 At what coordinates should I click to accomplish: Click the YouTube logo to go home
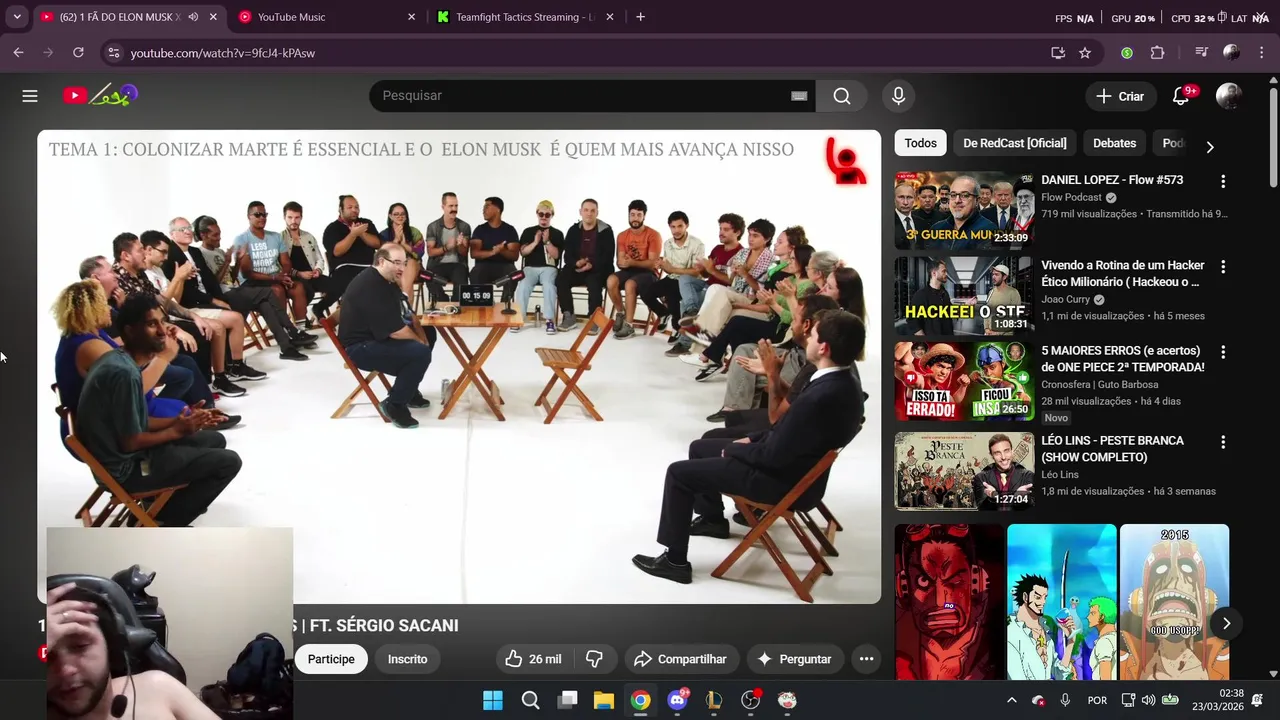(100, 95)
